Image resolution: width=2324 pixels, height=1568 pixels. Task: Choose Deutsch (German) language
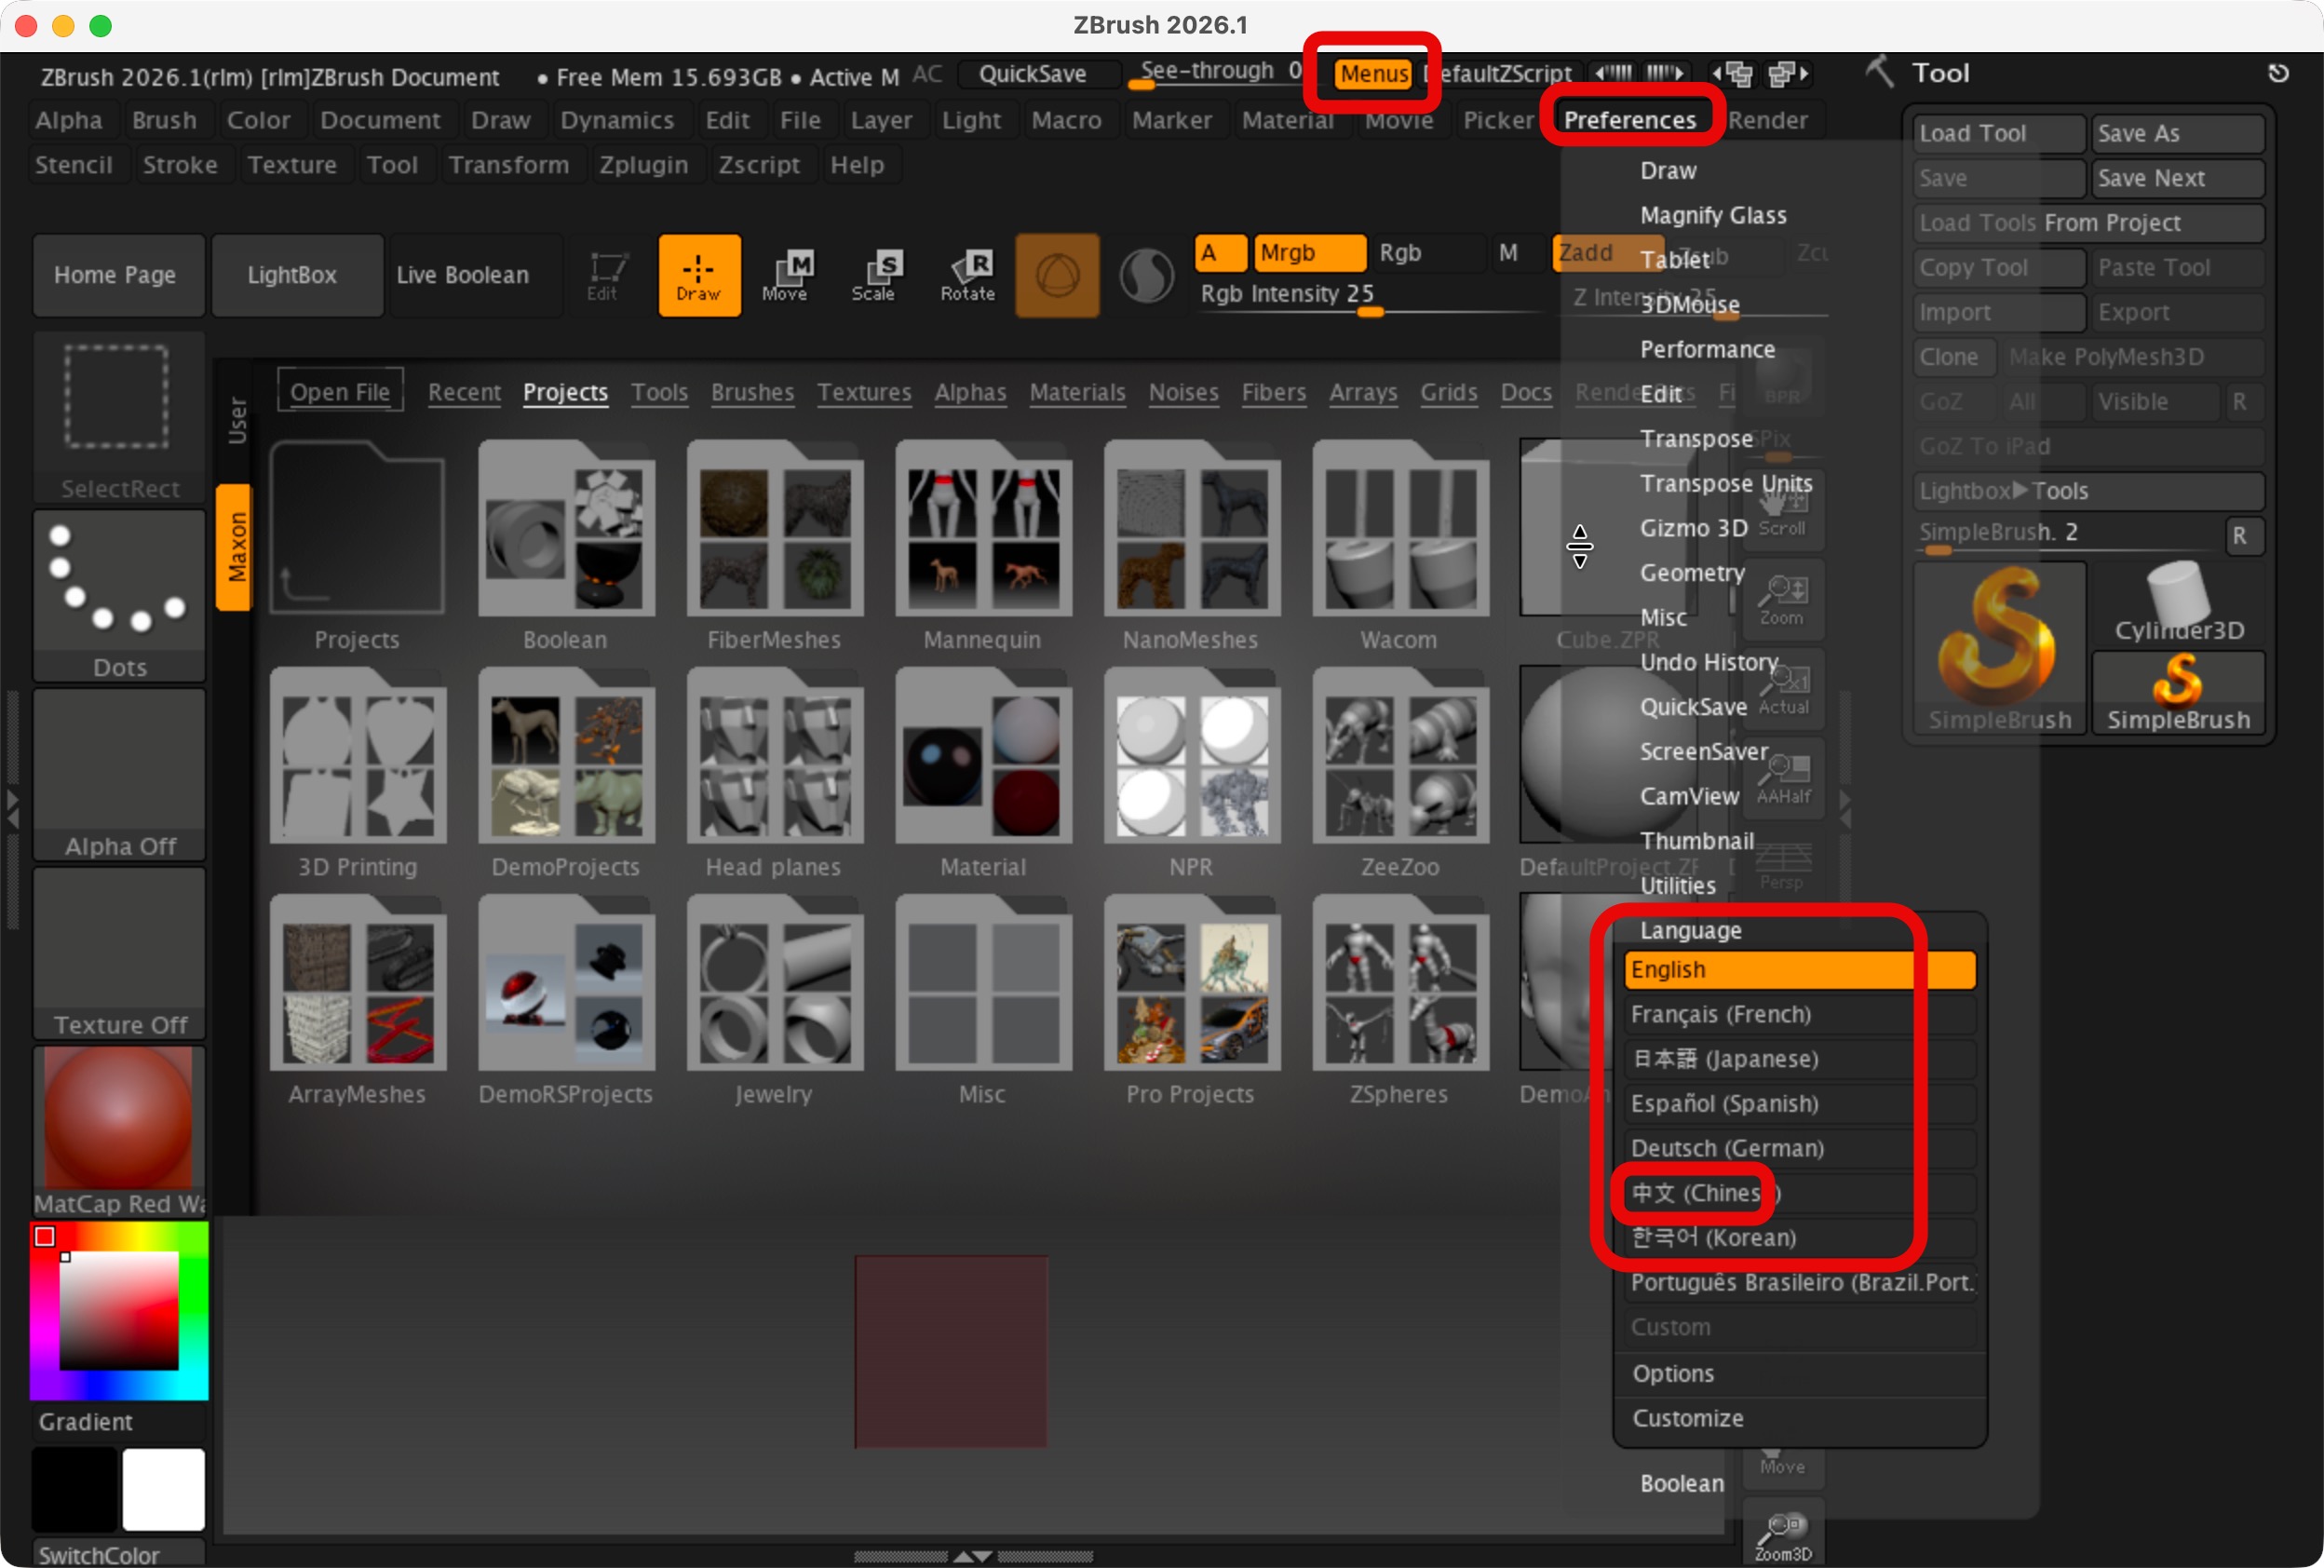tap(1727, 1148)
